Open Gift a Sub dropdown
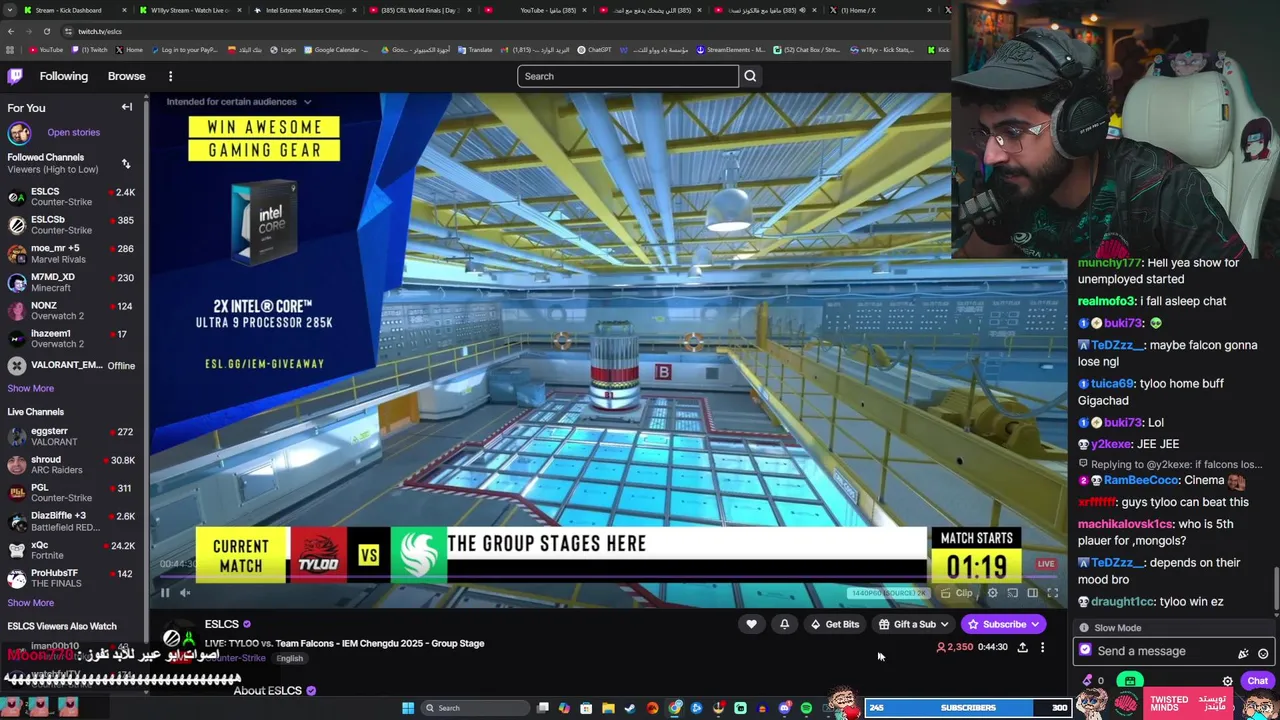 pyautogui.click(x=913, y=624)
